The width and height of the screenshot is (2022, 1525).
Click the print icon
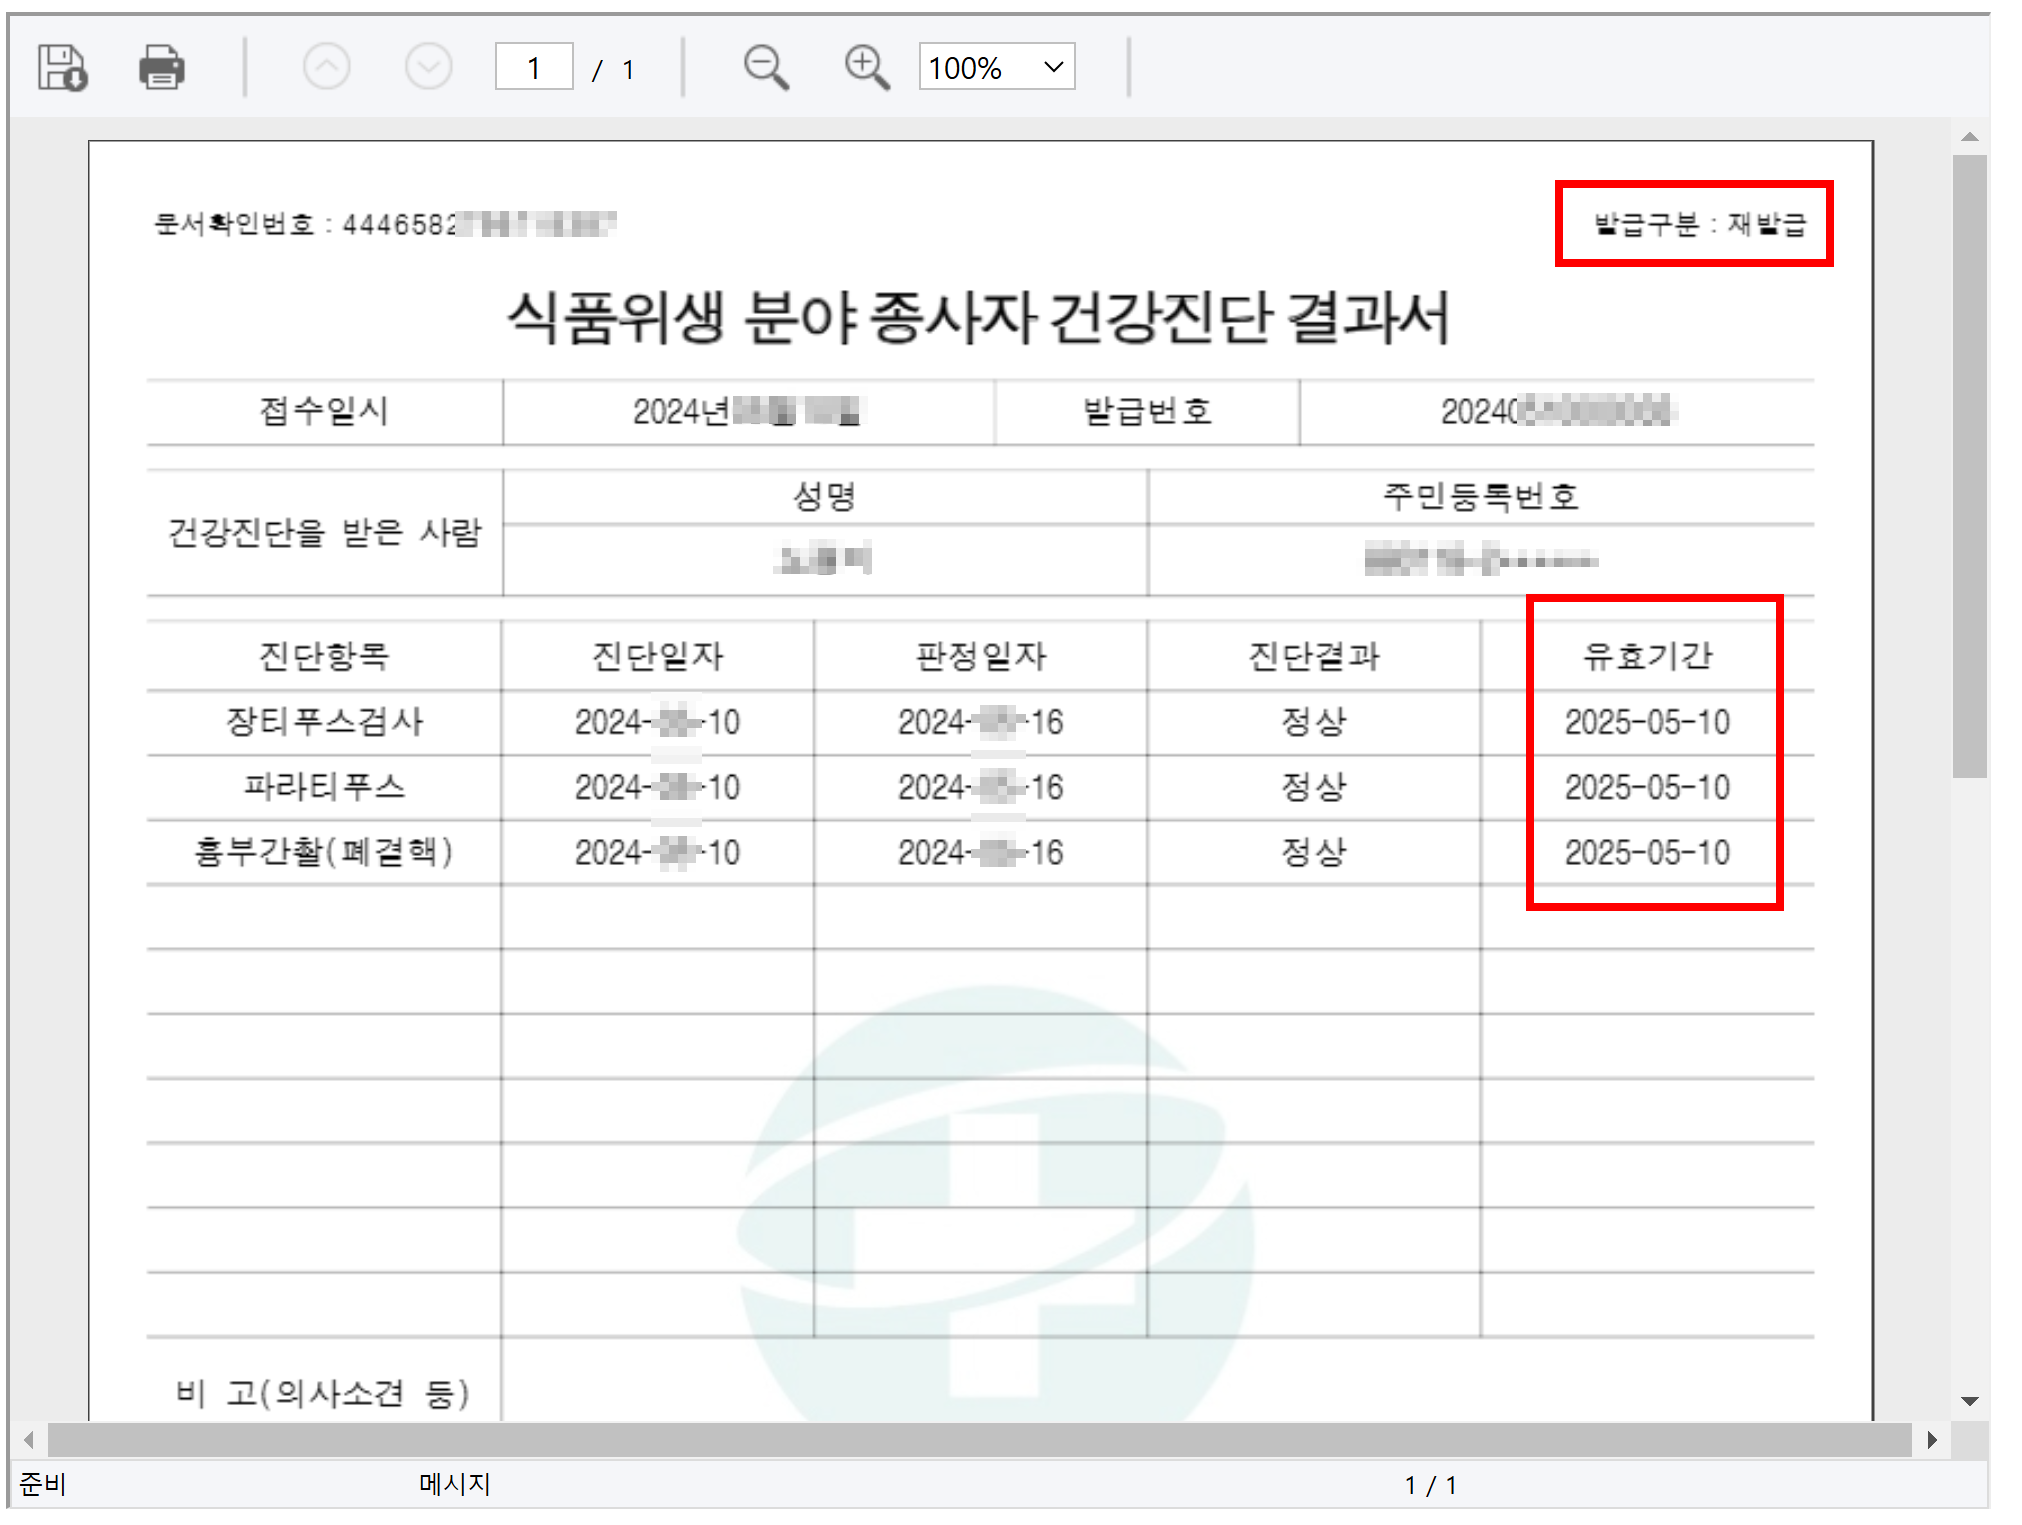[x=161, y=68]
